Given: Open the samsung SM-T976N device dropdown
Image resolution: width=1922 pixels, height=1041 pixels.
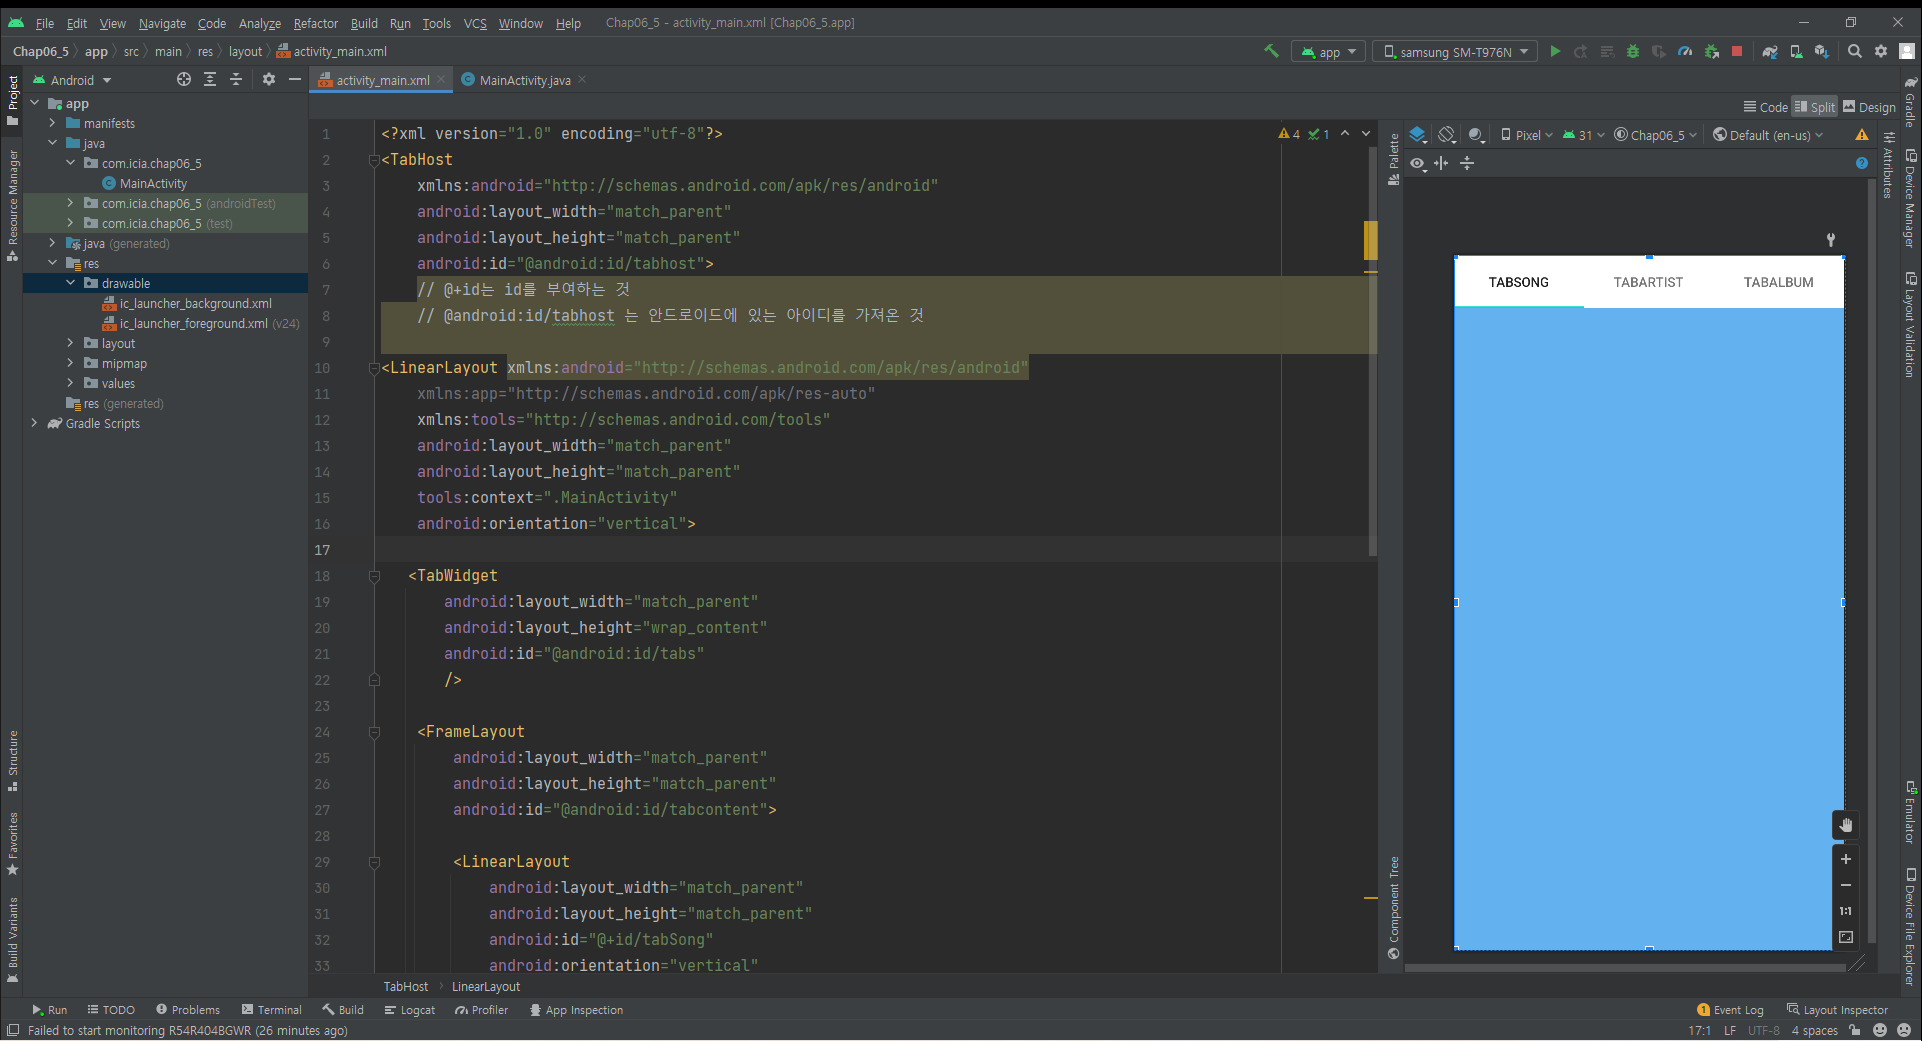Looking at the screenshot, I should (x=1455, y=52).
